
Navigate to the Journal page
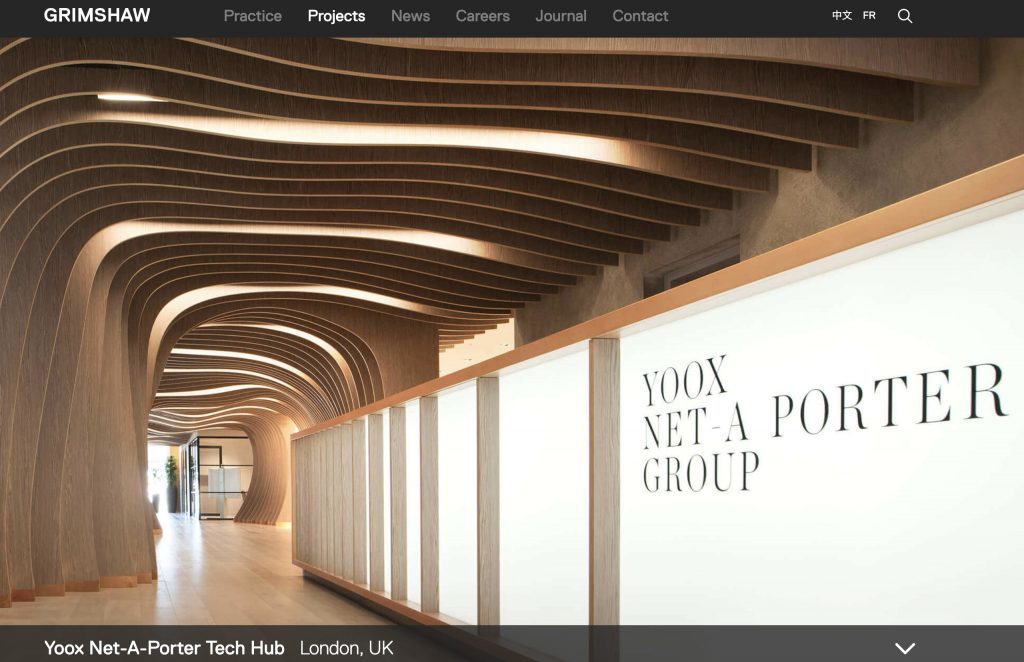(x=561, y=16)
